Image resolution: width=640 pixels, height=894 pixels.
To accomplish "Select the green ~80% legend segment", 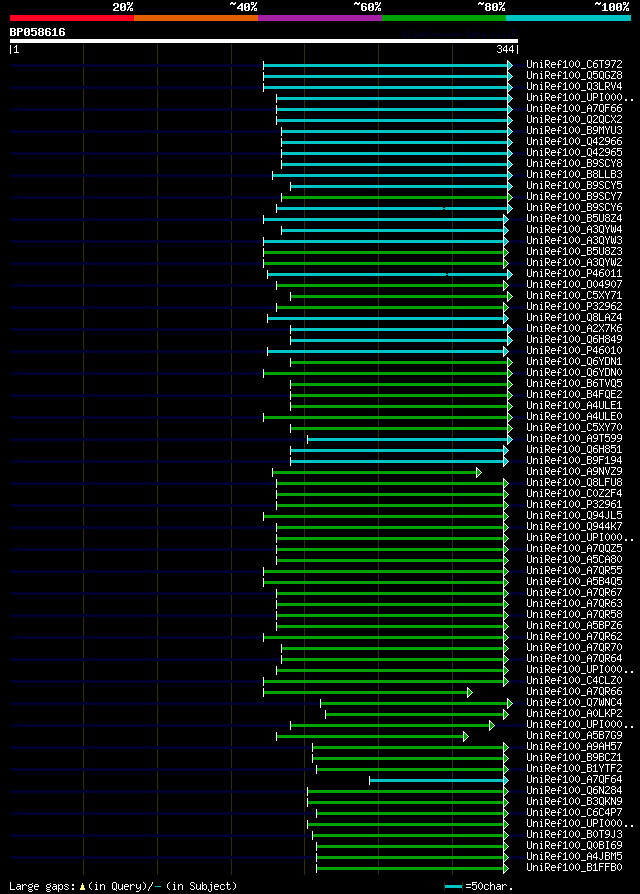I will [444, 18].
